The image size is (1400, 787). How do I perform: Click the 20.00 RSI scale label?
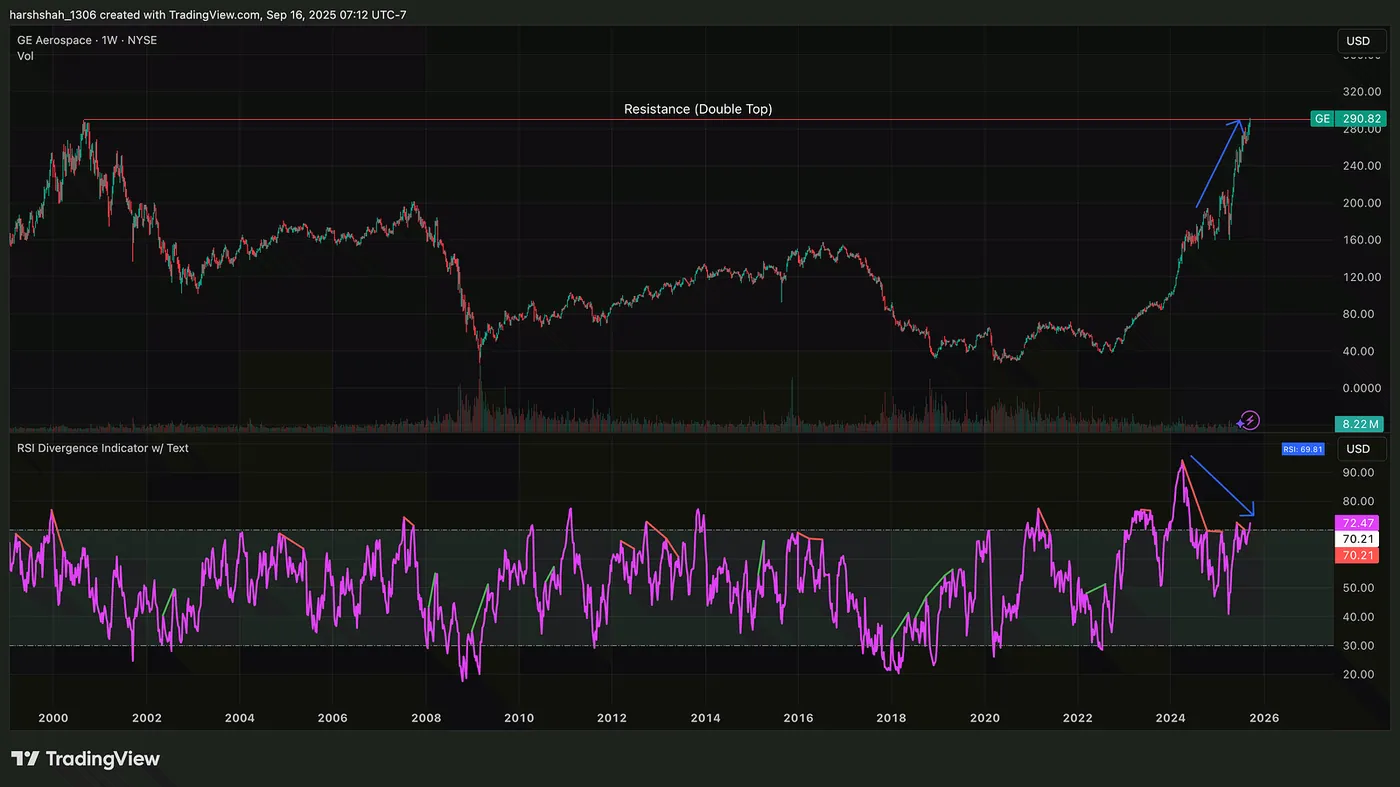click(1358, 674)
